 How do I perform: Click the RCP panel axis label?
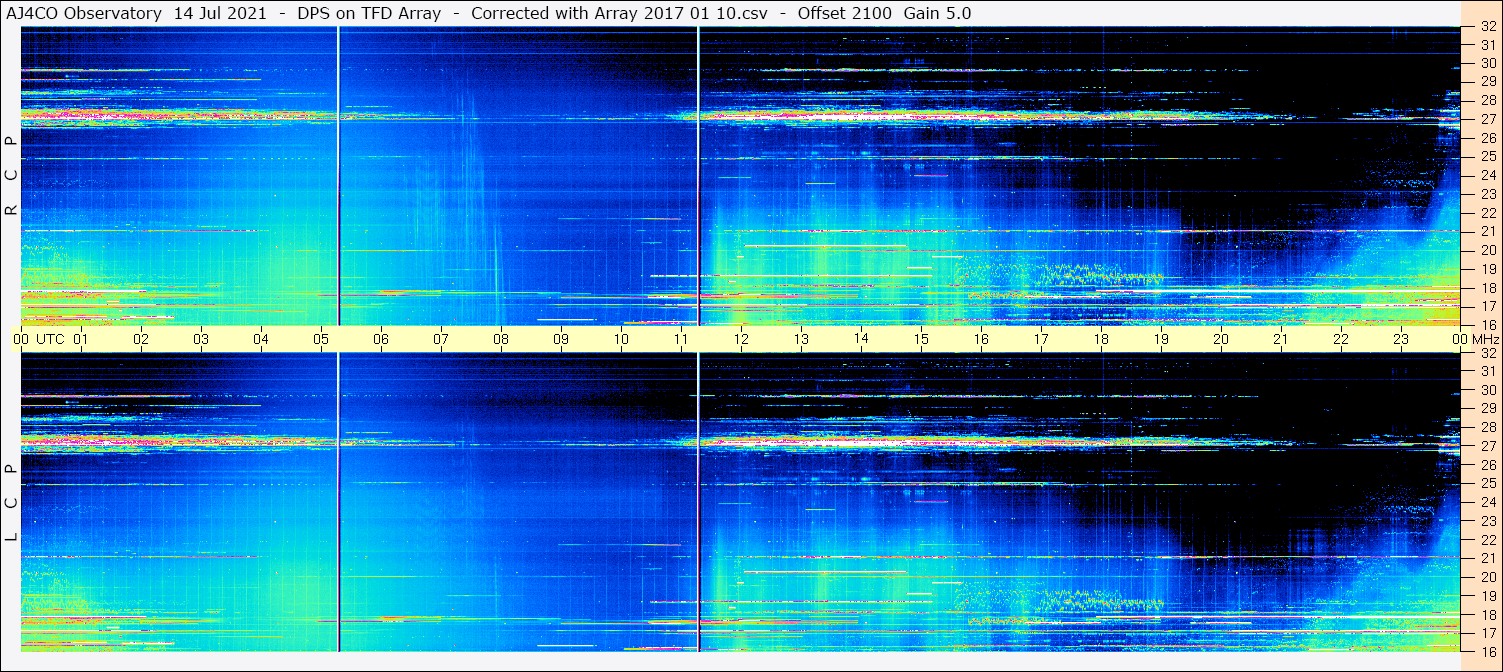[11, 175]
